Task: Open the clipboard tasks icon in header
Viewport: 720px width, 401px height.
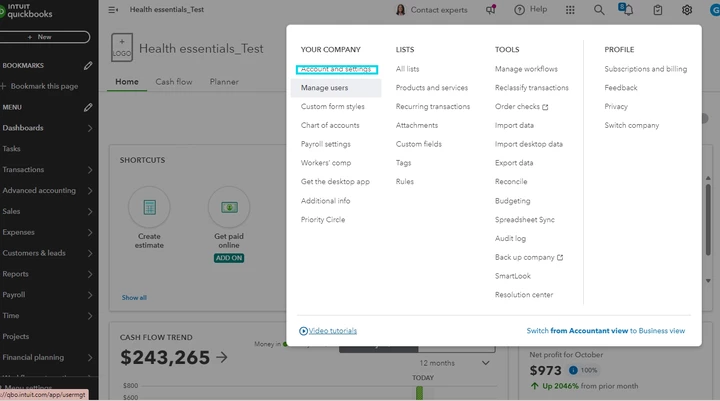Action: click(658, 10)
